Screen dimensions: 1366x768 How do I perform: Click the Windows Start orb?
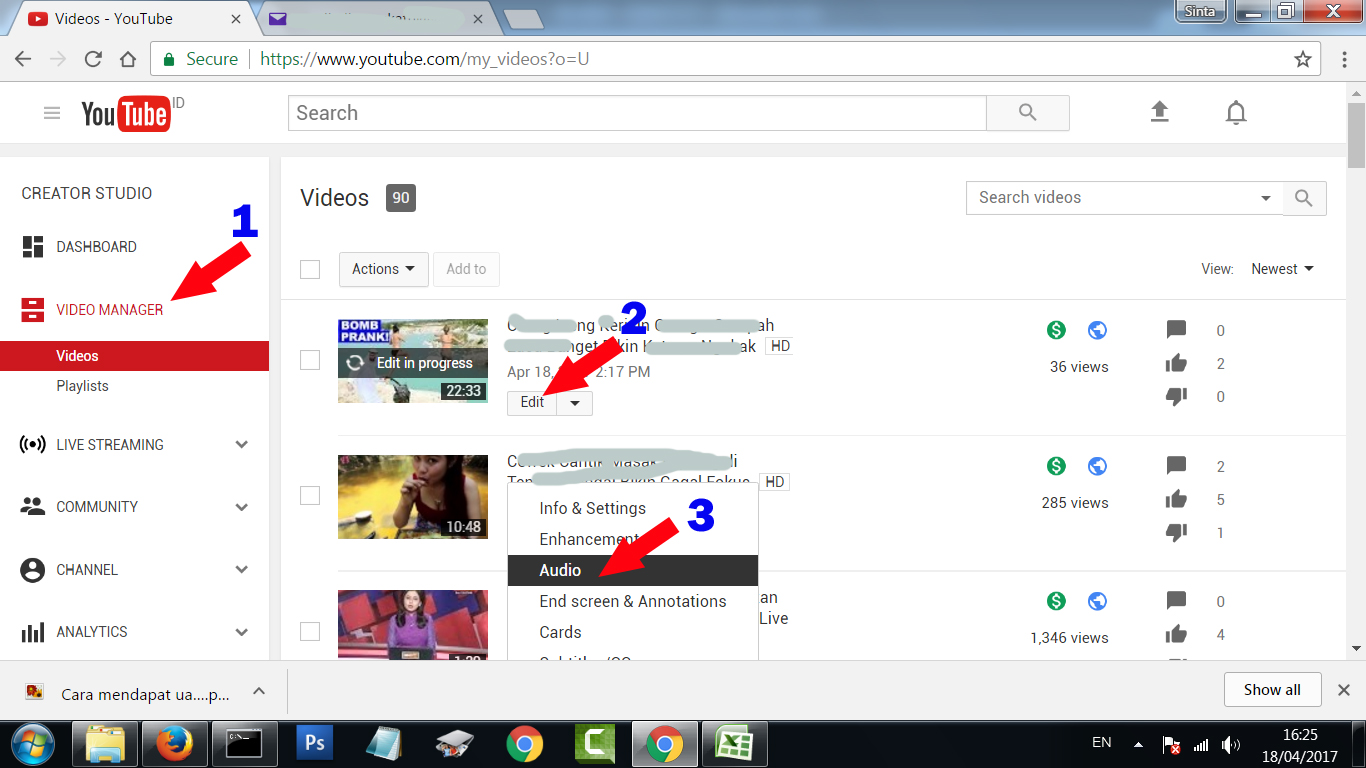pyautogui.click(x=34, y=743)
